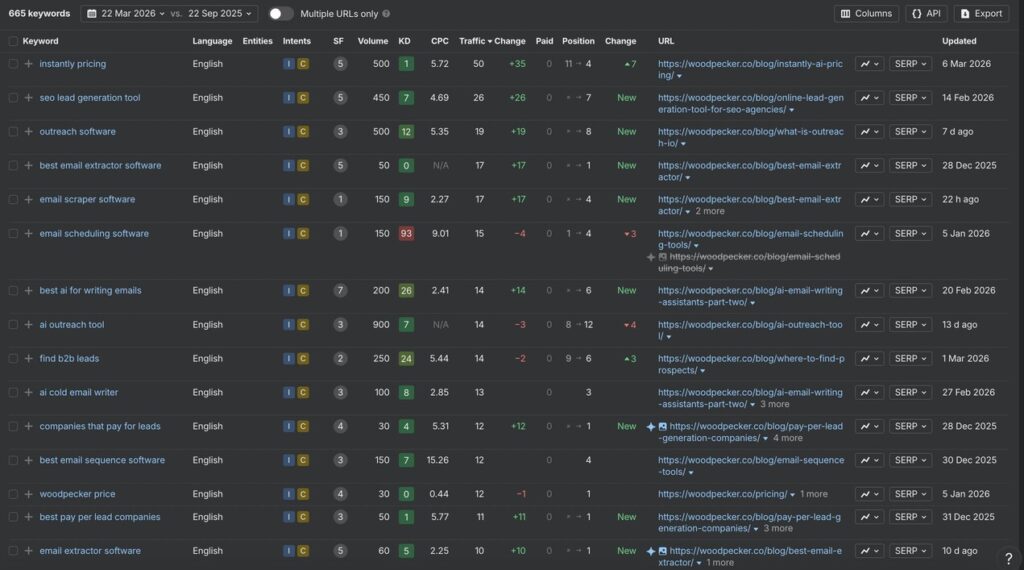The image size is (1024, 570).
Task: Click the Export button
Action: pyautogui.click(x=981, y=14)
